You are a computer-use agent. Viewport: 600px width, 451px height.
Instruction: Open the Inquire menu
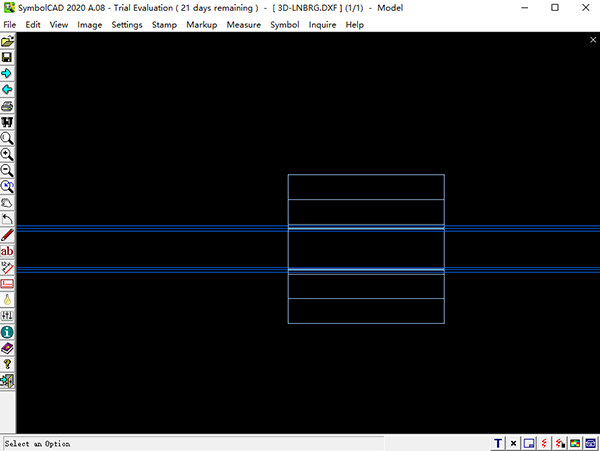coord(322,24)
